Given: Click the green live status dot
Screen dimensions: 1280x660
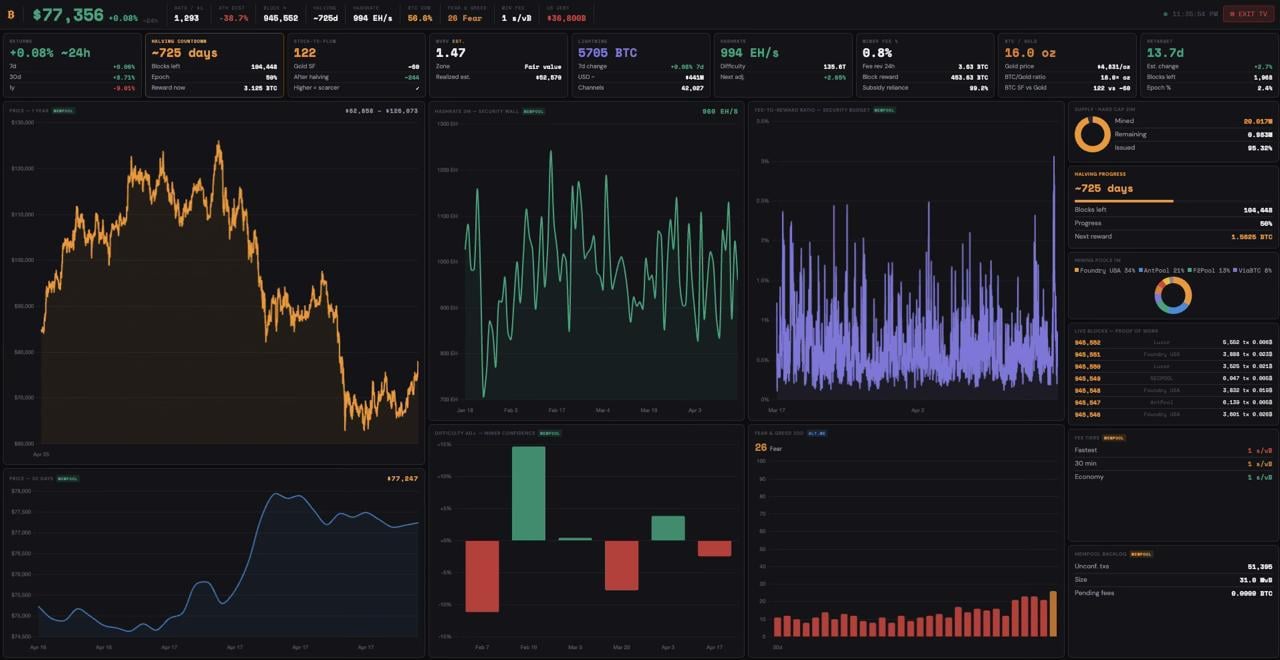Looking at the screenshot, I should coord(1165,14).
